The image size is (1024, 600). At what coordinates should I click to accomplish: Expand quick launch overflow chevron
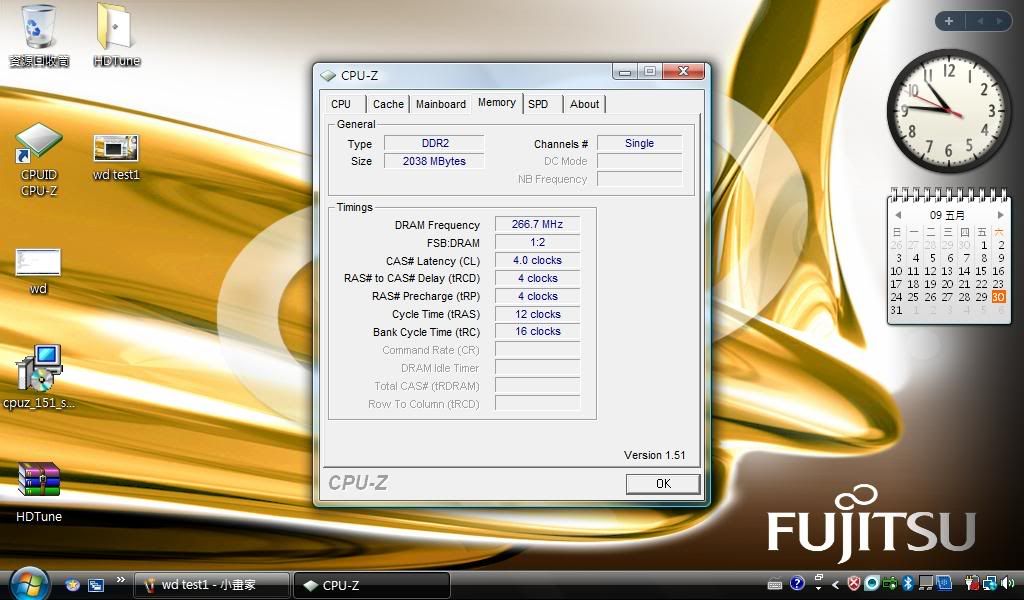pos(120,579)
